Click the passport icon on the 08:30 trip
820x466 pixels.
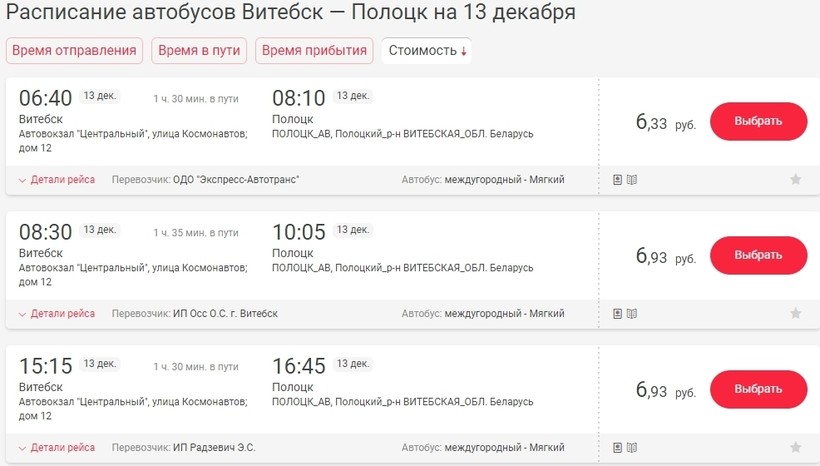(618, 314)
